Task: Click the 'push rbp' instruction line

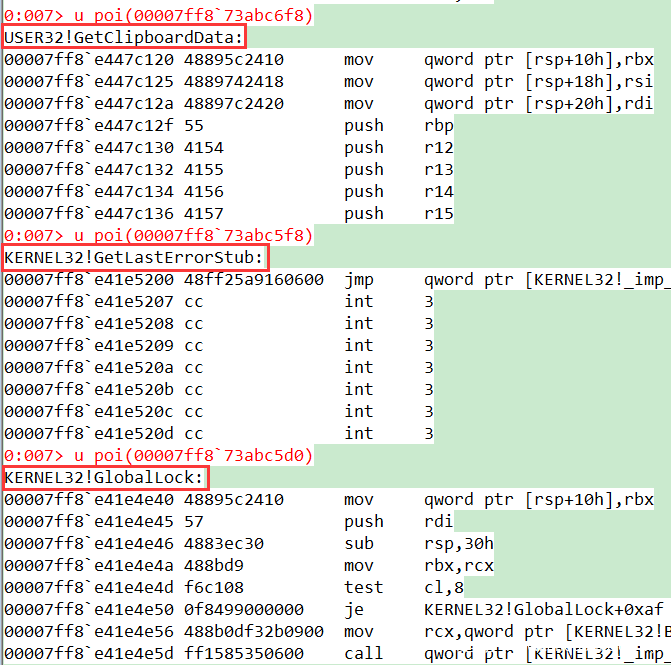Action: click(228, 126)
